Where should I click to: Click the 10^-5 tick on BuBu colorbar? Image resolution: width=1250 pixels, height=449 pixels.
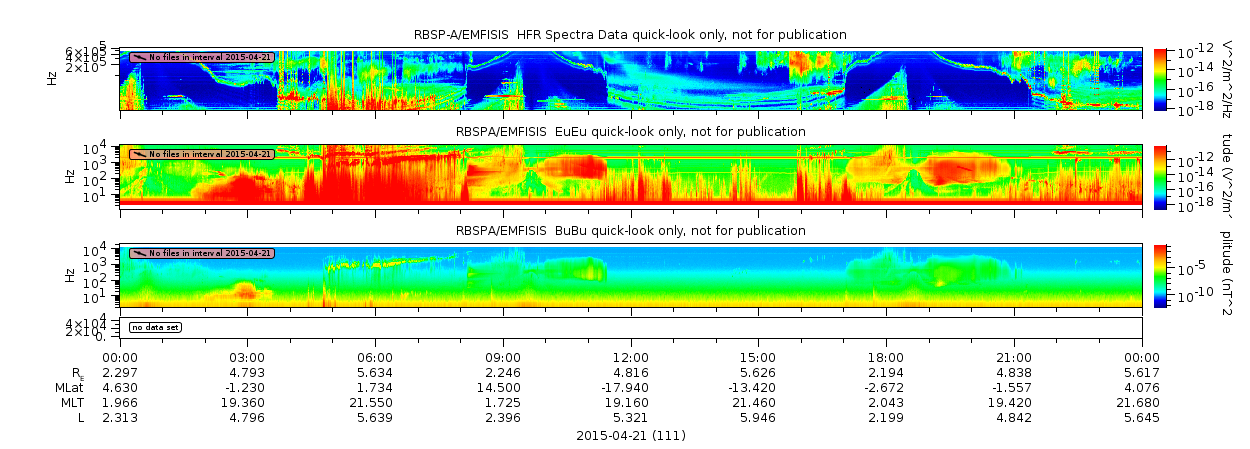1190,267
